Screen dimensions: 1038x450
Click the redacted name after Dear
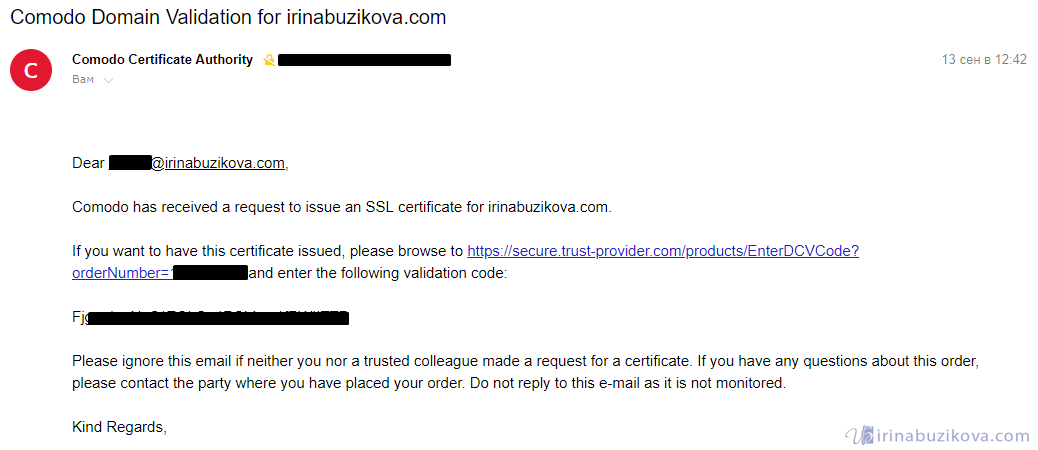(x=129, y=163)
